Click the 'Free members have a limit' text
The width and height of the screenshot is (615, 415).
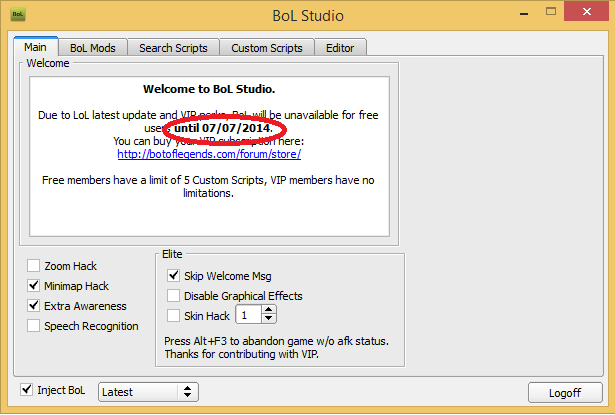coord(208,186)
